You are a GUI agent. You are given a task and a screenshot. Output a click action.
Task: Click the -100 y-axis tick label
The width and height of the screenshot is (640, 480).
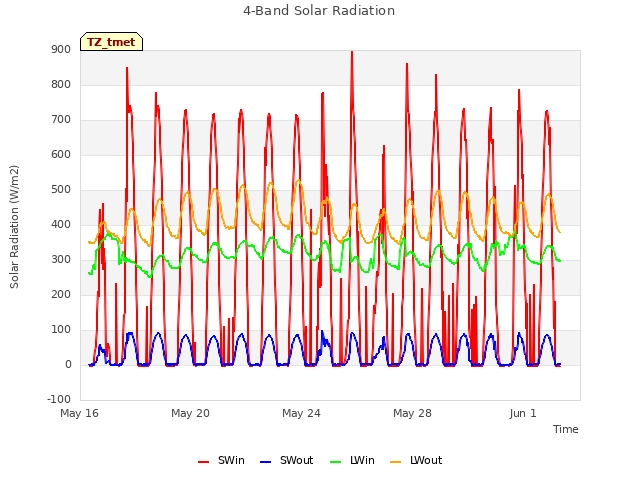[59, 399]
